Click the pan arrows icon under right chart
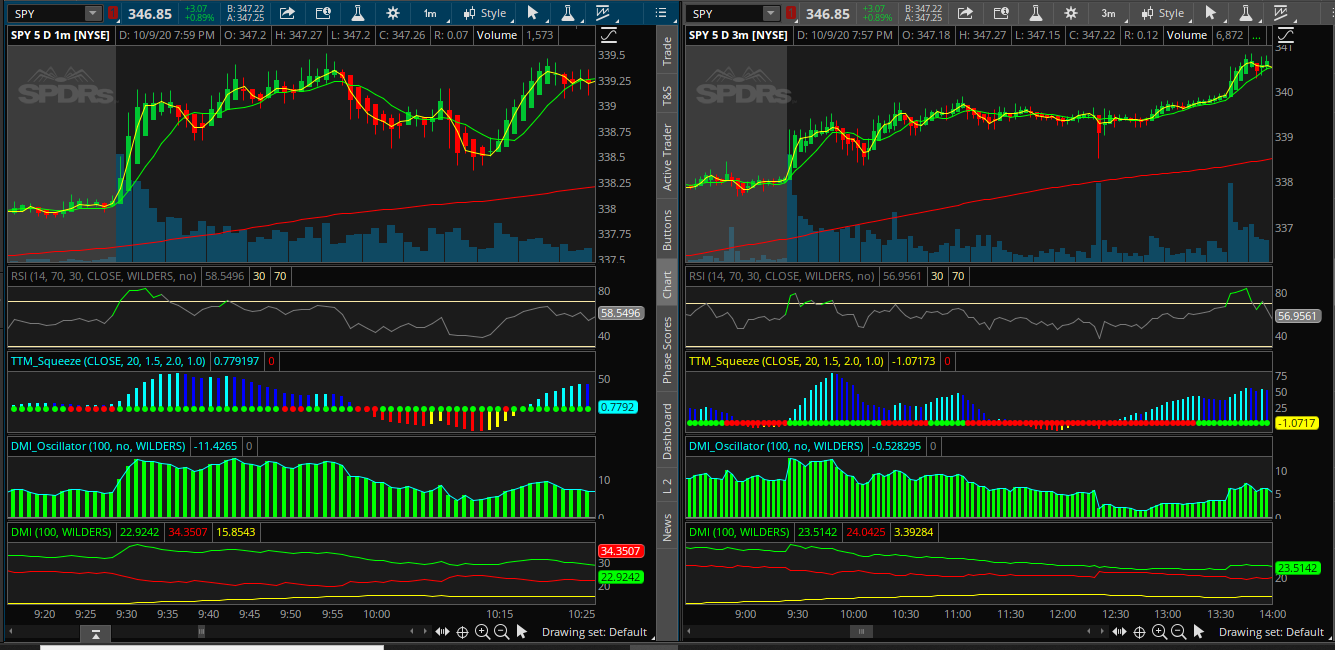This screenshot has width=1335, height=650. click(x=1119, y=632)
